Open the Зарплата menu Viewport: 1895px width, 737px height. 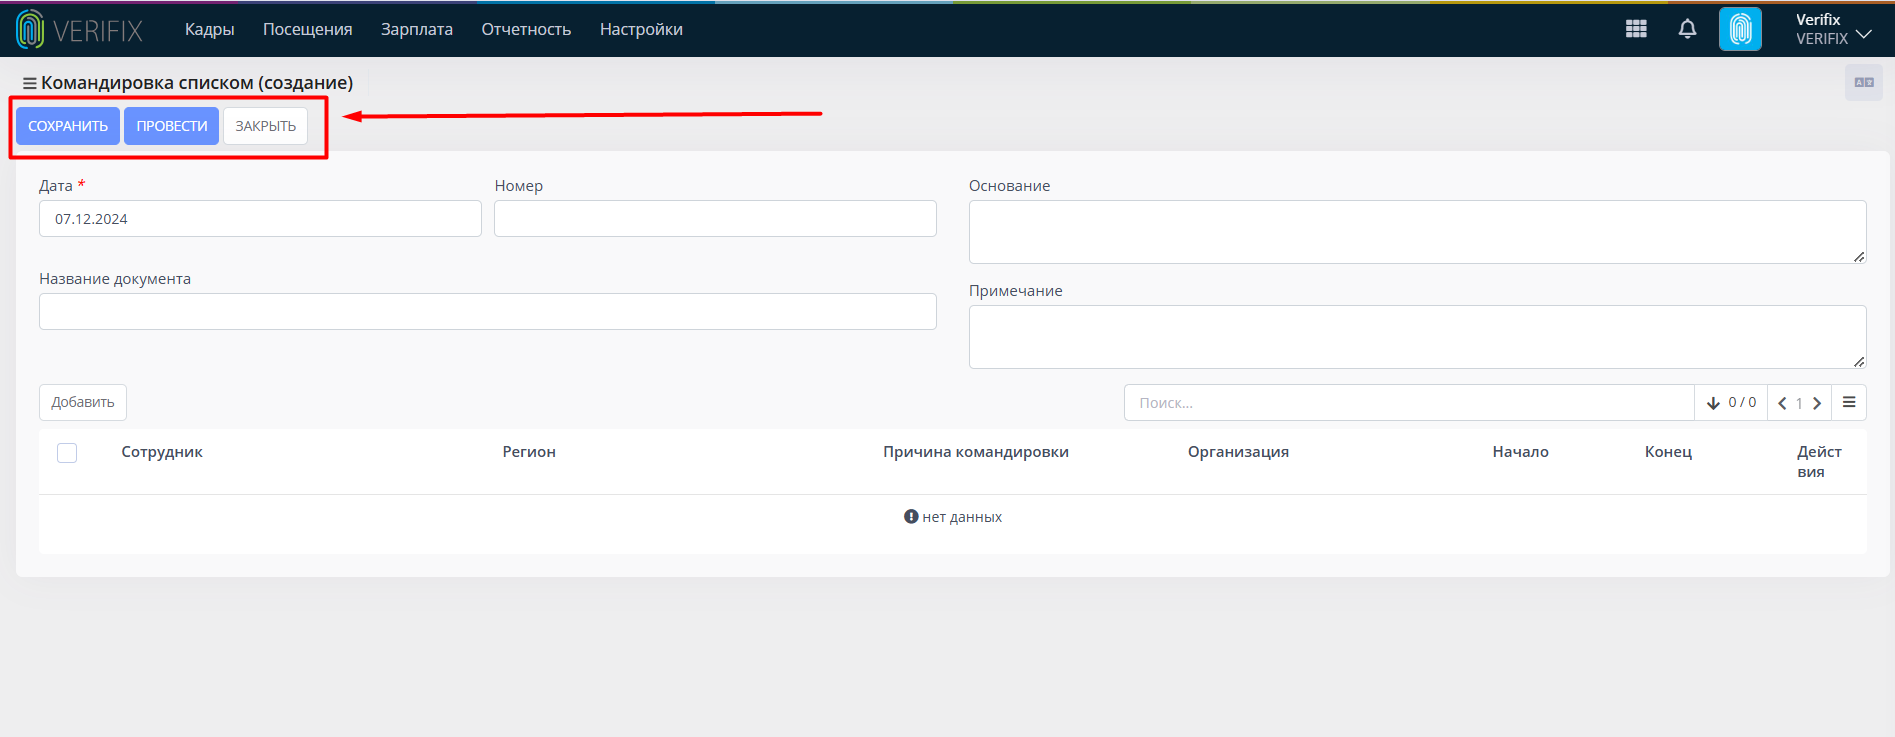point(417,29)
